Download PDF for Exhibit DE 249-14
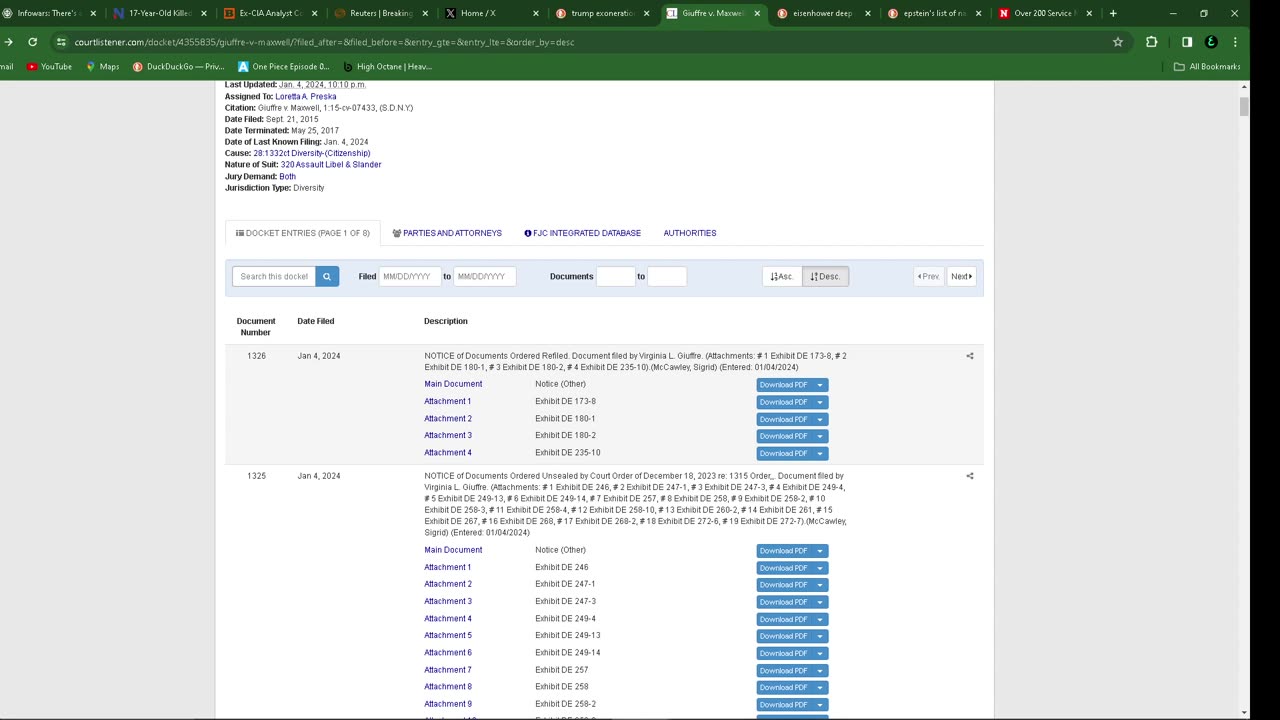The width and height of the screenshot is (1280, 720). [x=784, y=653]
